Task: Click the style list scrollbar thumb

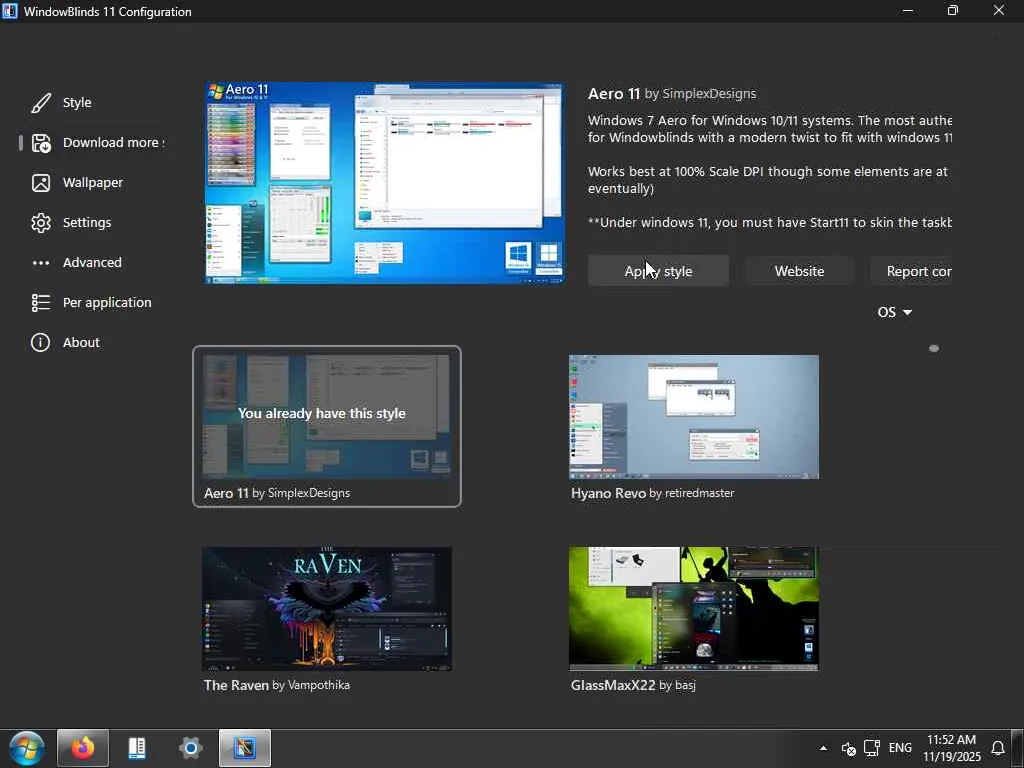Action: (x=934, y=349)
